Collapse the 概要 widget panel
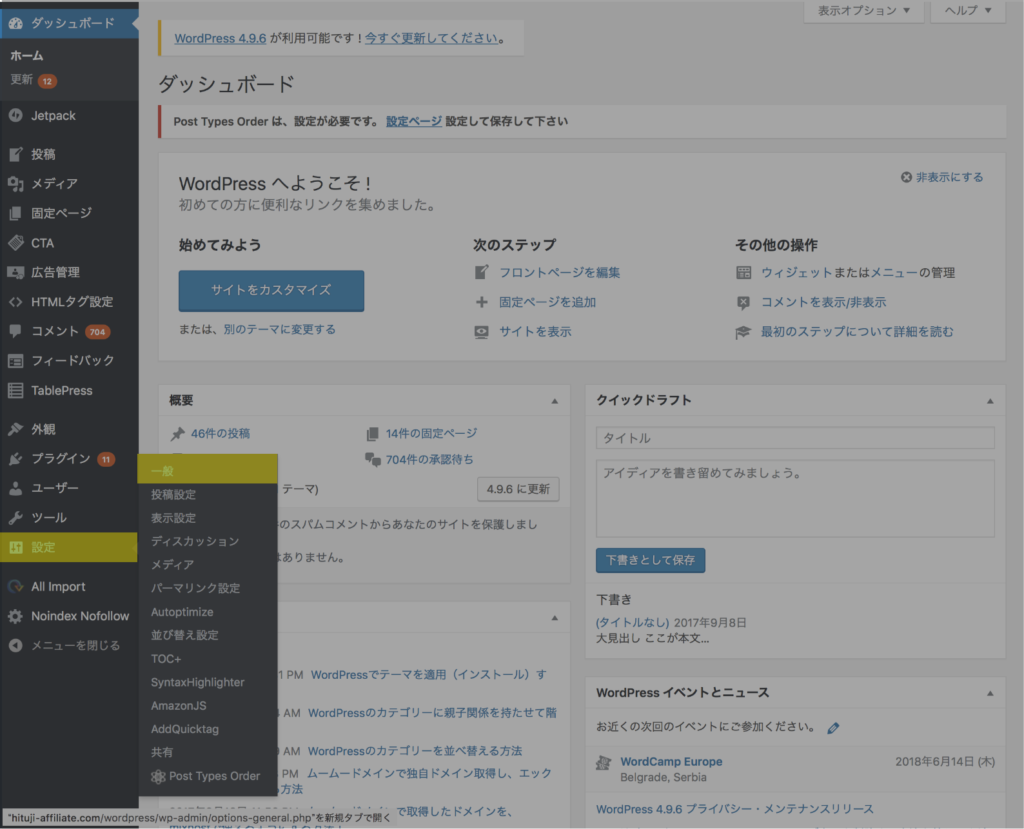 click(554, 401)
